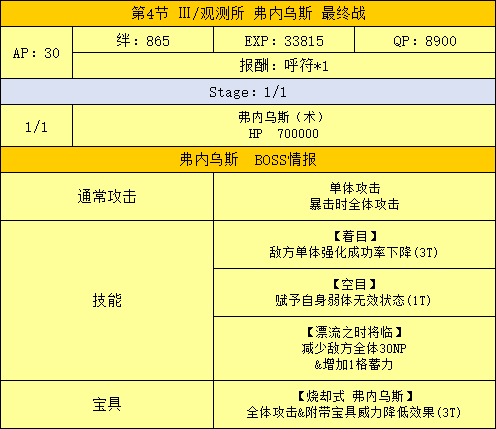Click the HP 700000 value
Screen dimensions: 496x429
point(284,134)
